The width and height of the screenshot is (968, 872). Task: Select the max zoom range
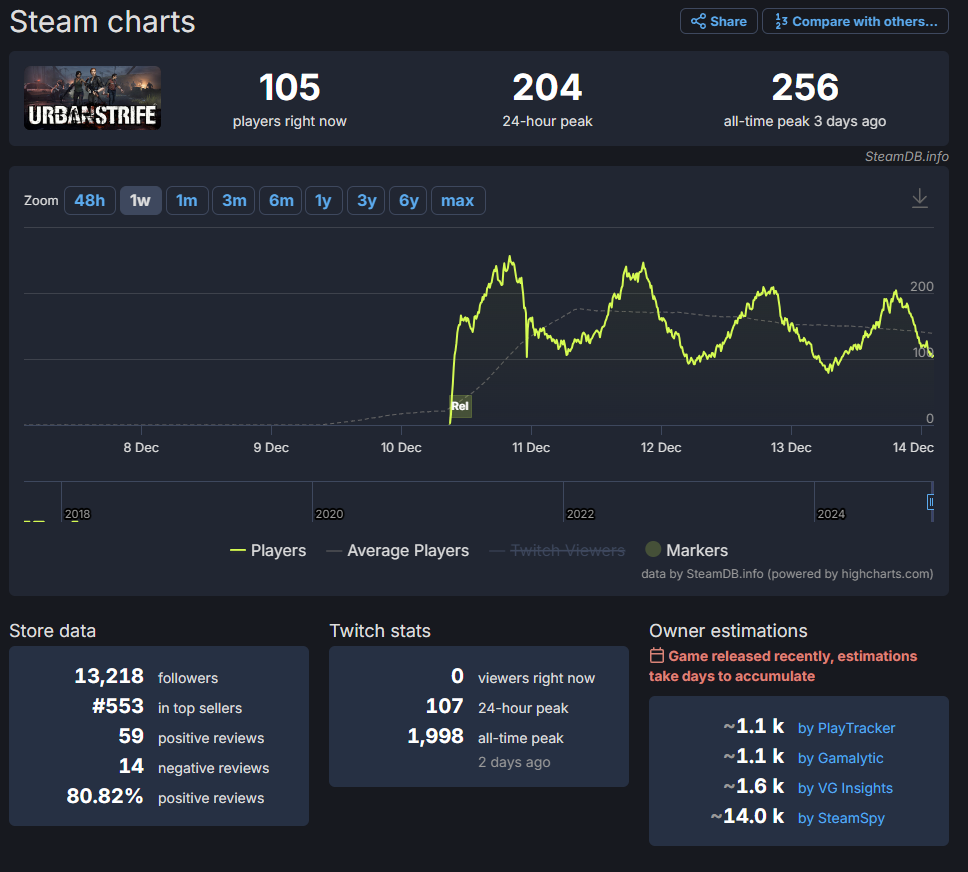(x=457, y=201)
